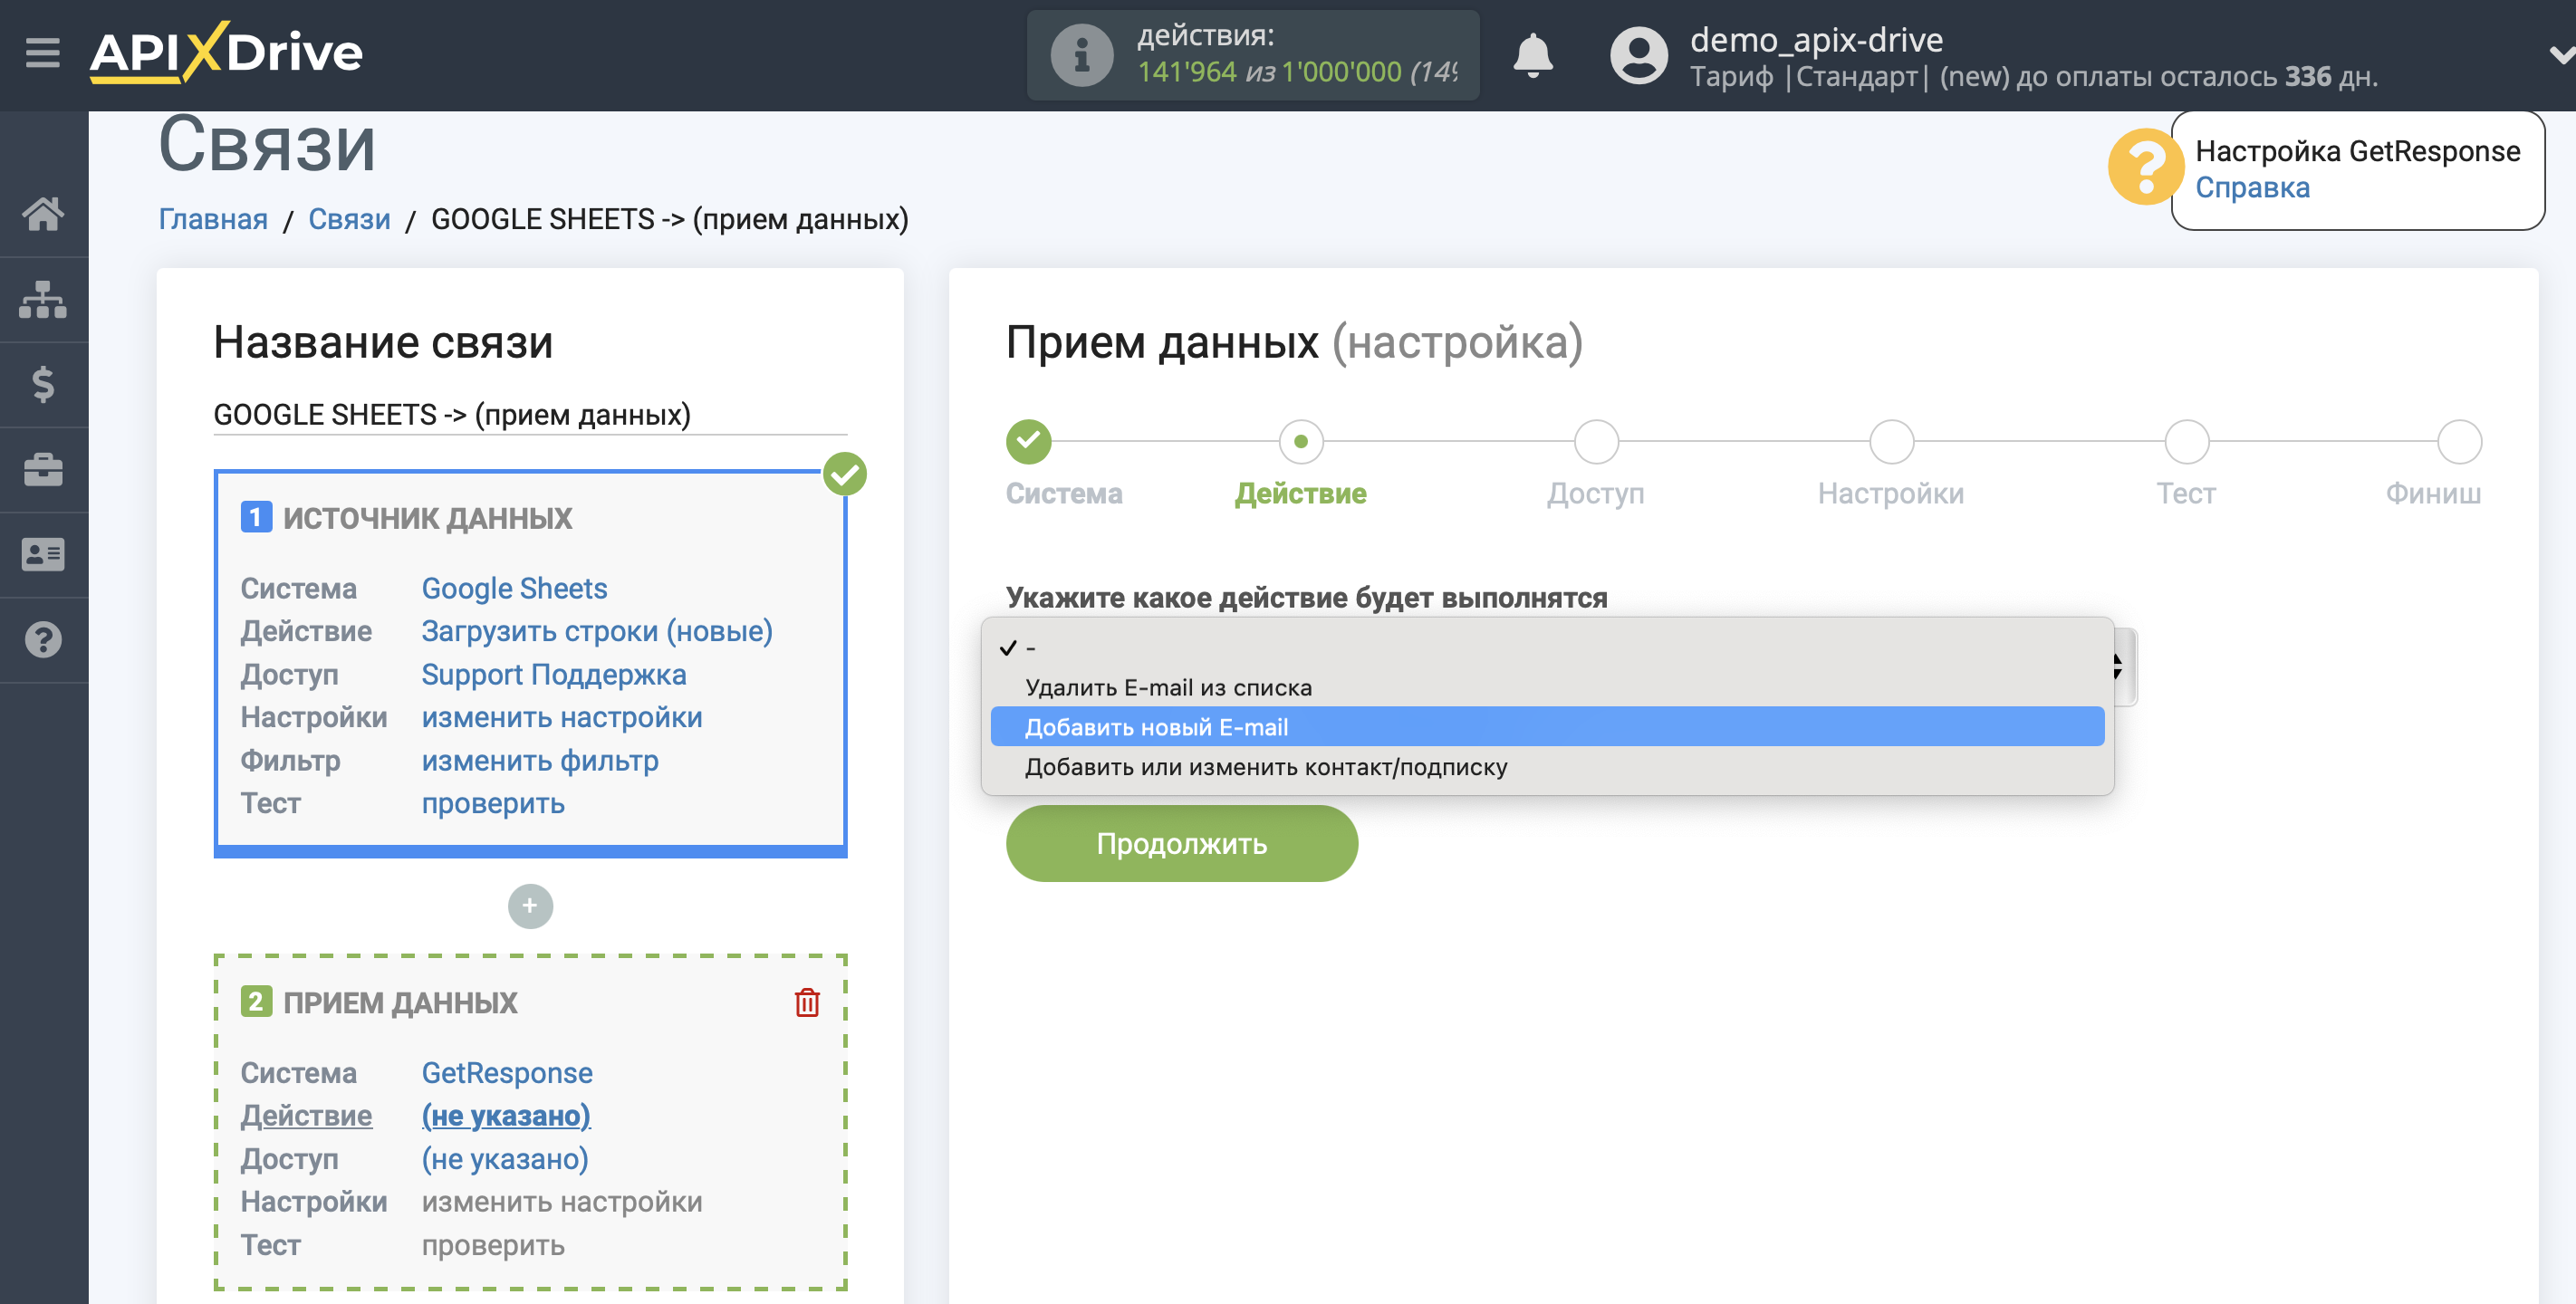2576x1304 pixels.
Task: Click the action select dropdown arrows
Action: pos(2118,667)
